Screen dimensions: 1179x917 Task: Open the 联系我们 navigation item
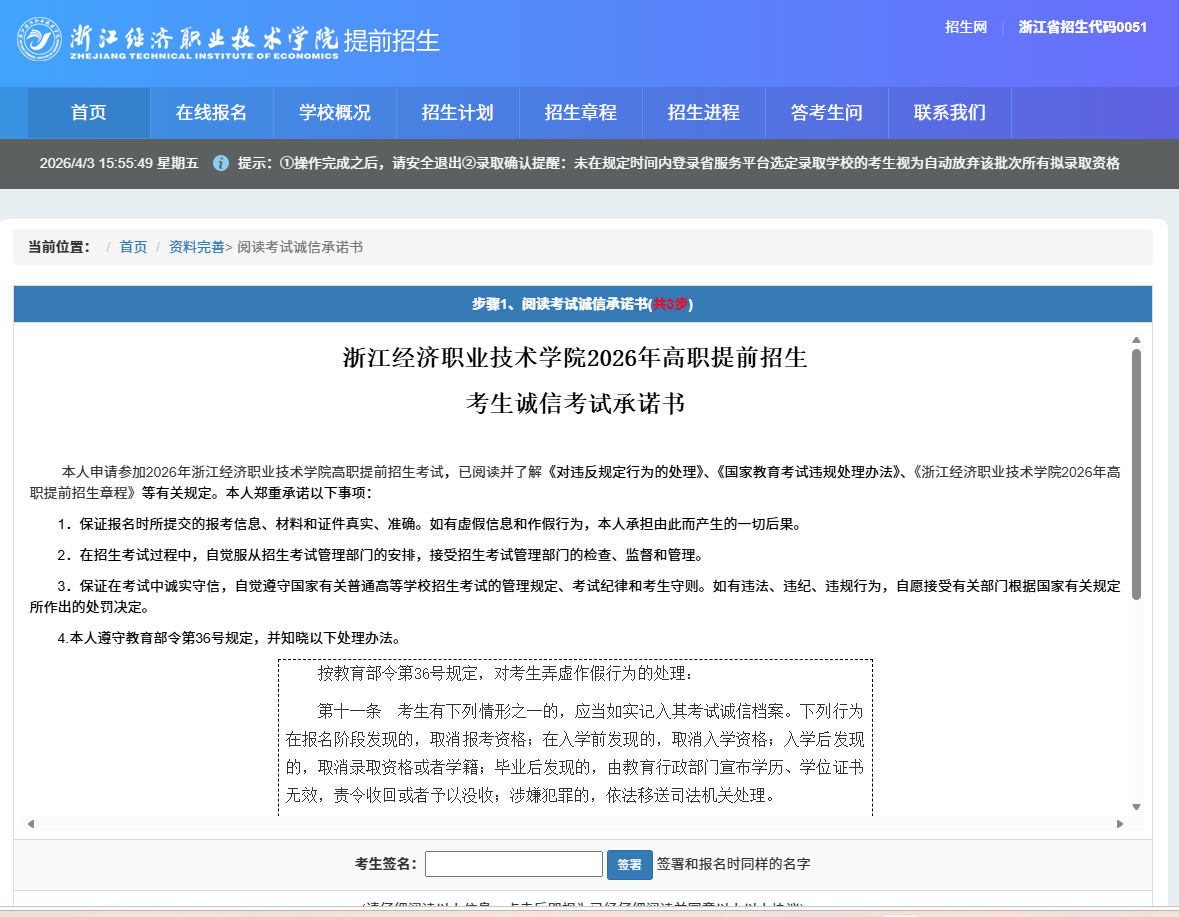coord(949,113)
